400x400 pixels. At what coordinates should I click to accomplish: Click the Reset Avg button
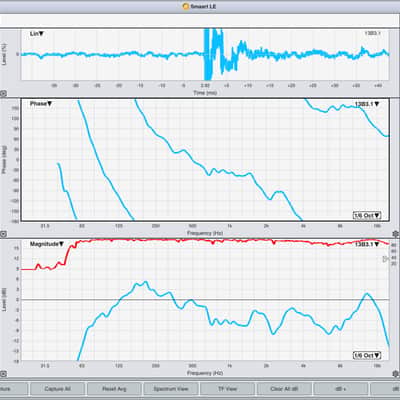click(114, 389)
